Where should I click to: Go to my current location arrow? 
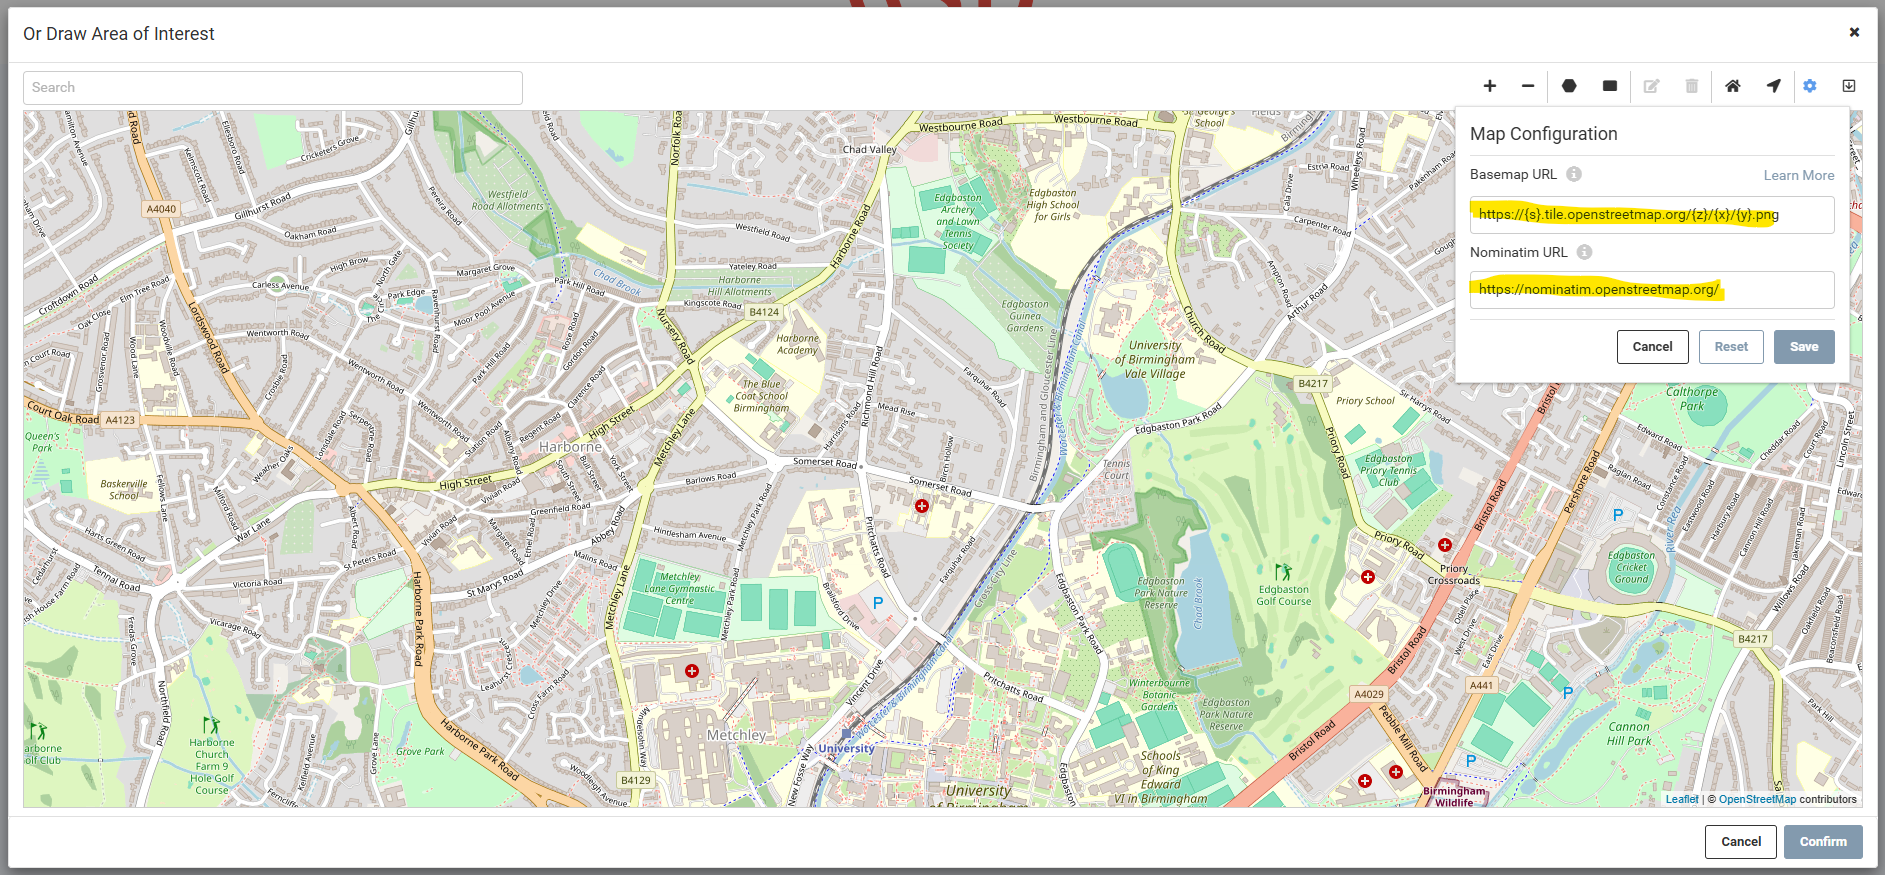pos(1773,86)
